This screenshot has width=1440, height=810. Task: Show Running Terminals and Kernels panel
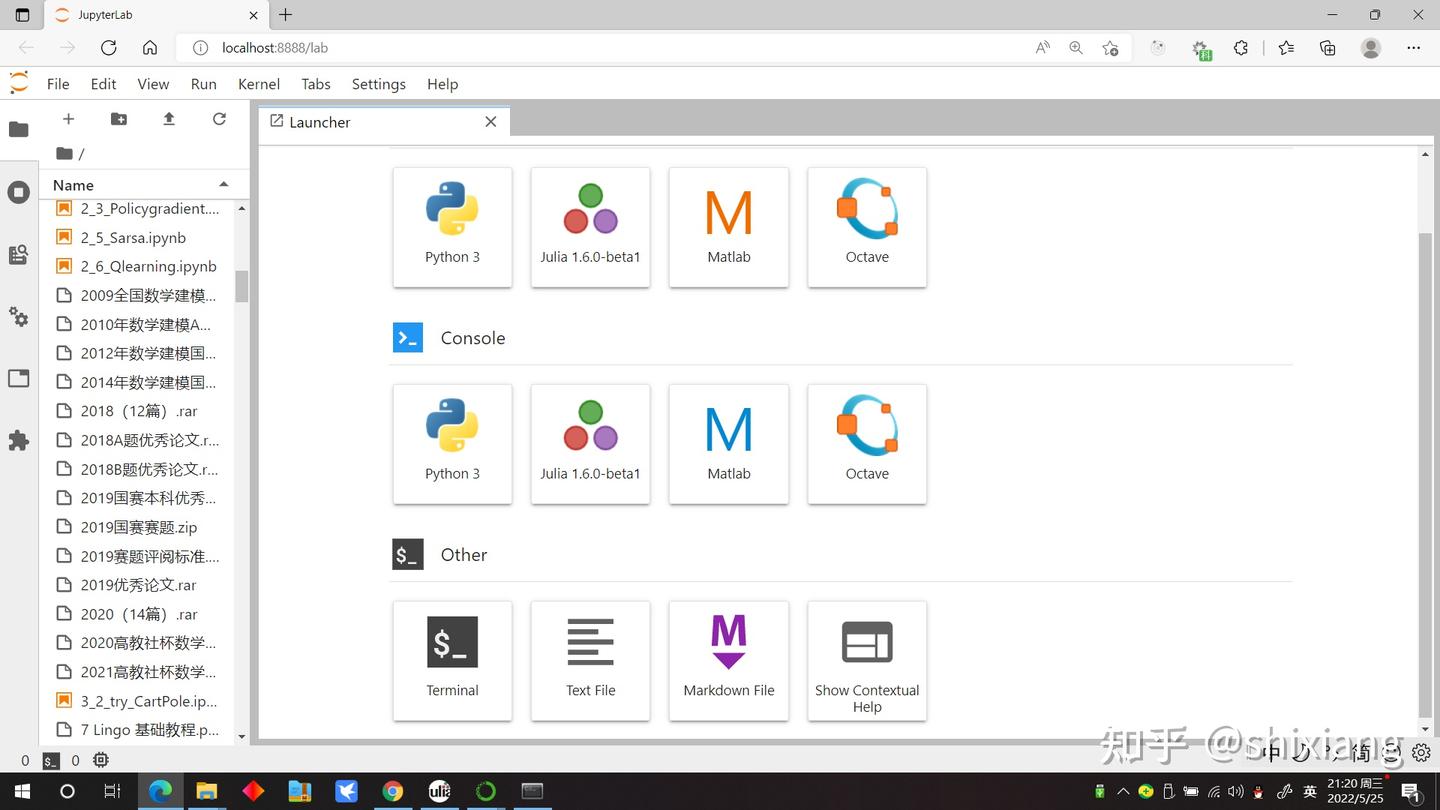pyautogui.click(x=18, y=192)
